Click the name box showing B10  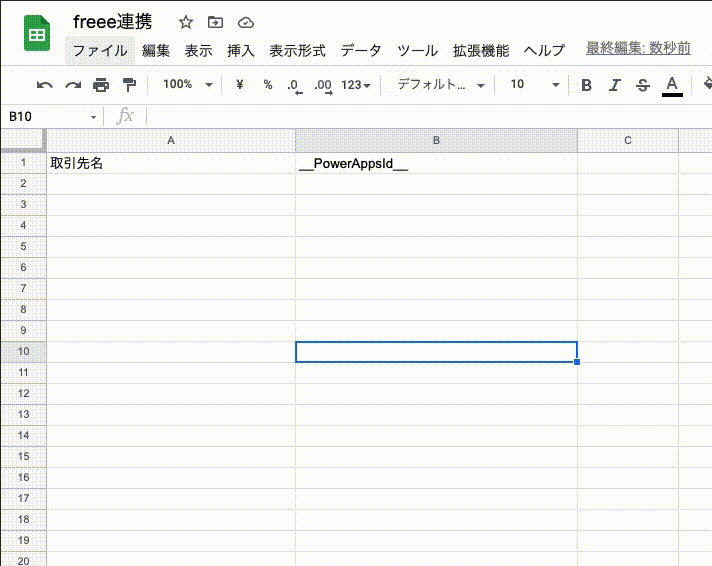click(x=45, y=117)
